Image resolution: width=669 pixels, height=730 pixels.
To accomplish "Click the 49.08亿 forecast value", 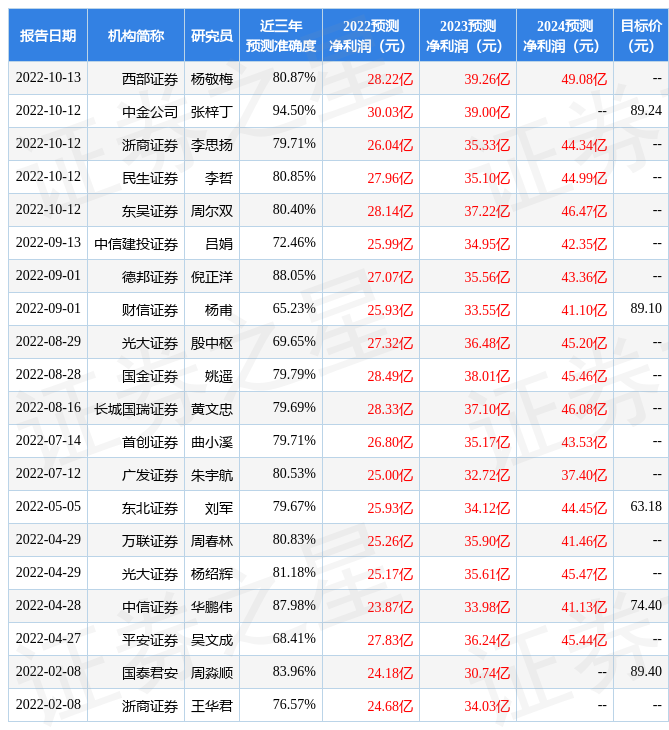I will 584,79.
